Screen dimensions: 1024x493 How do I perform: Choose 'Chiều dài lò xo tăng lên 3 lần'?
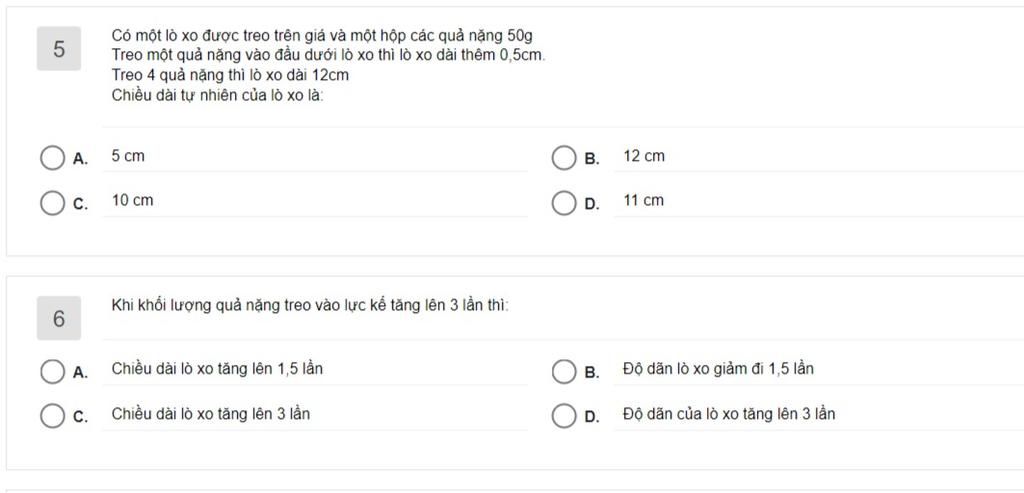click(x=210, y=414)
